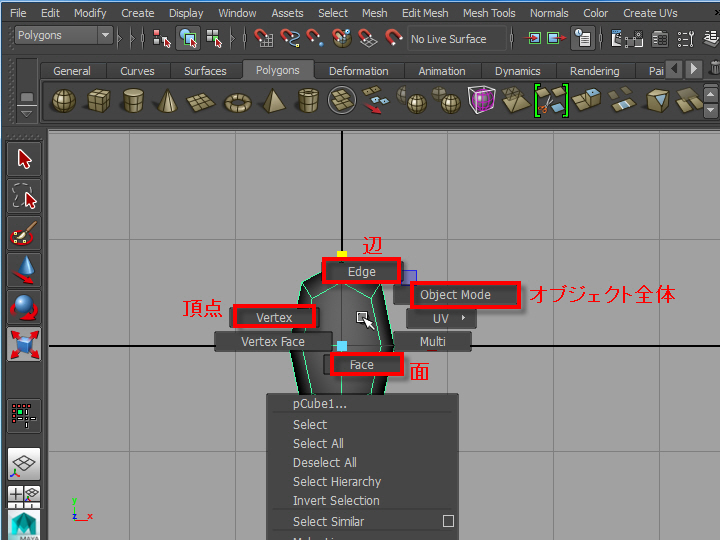Screen dimensions: 720x540
Task: Pick the Move tool cone icon
Action: coord(24,270)
